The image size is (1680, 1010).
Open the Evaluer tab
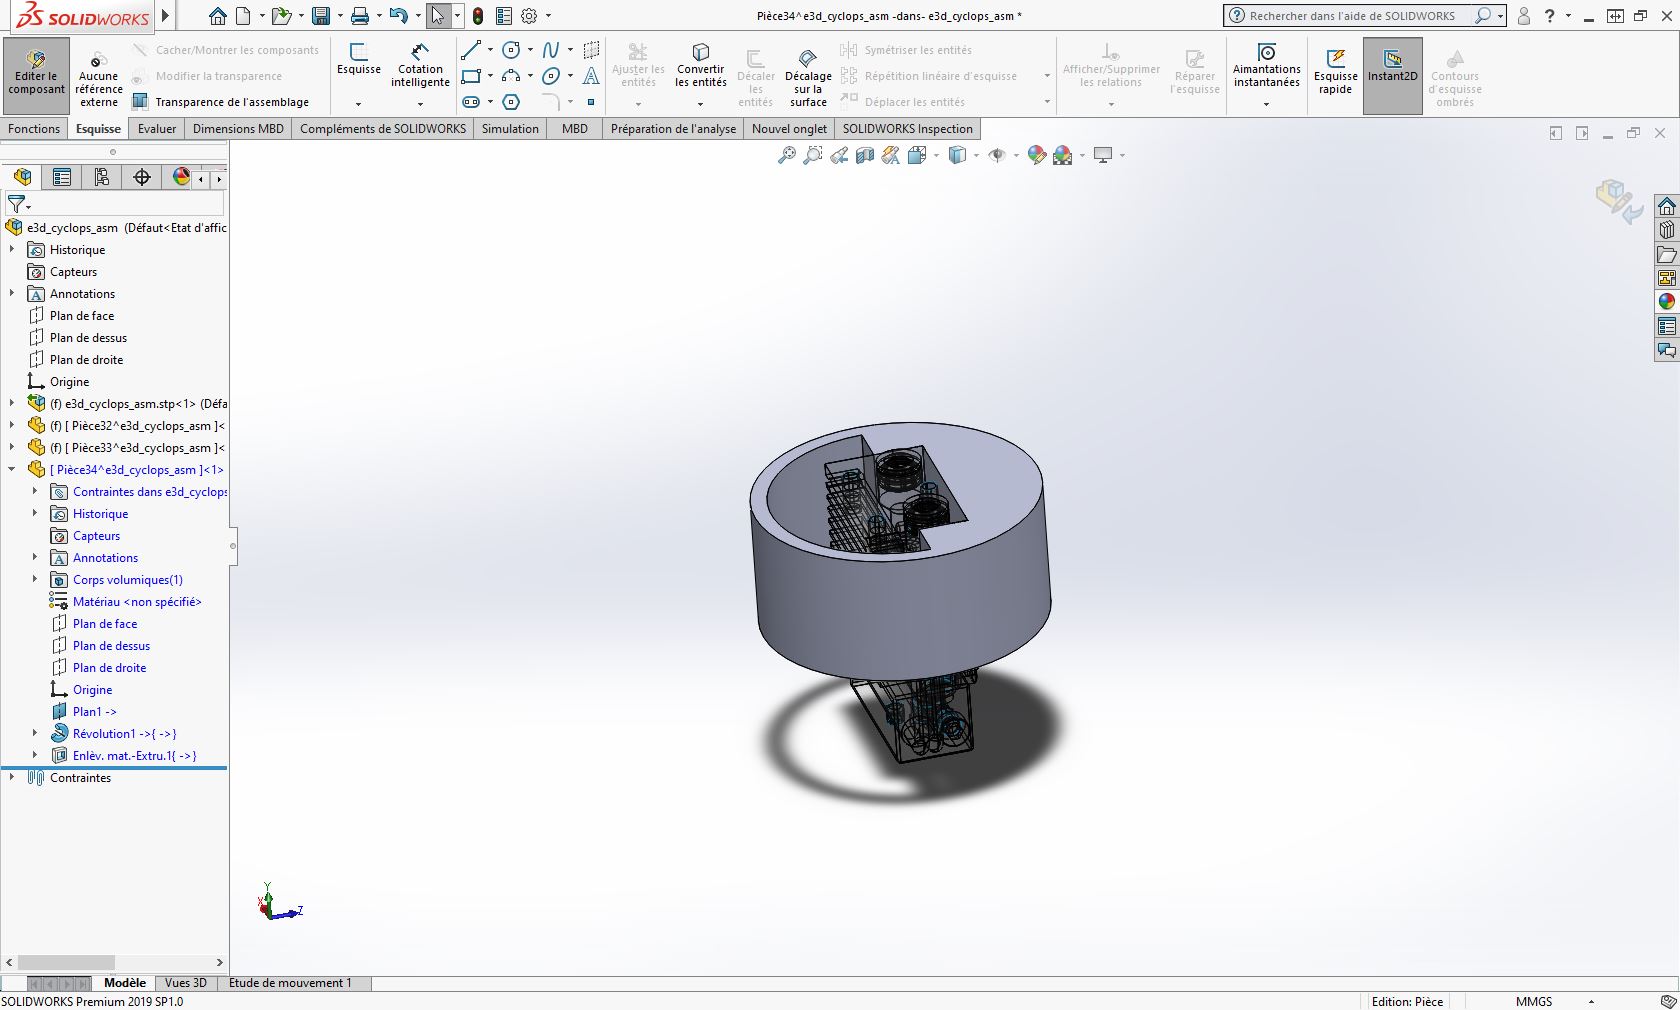157,128
